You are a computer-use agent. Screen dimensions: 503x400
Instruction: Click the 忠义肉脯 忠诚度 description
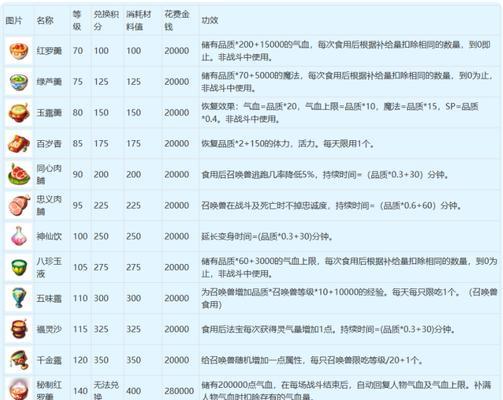click(332, 206)
